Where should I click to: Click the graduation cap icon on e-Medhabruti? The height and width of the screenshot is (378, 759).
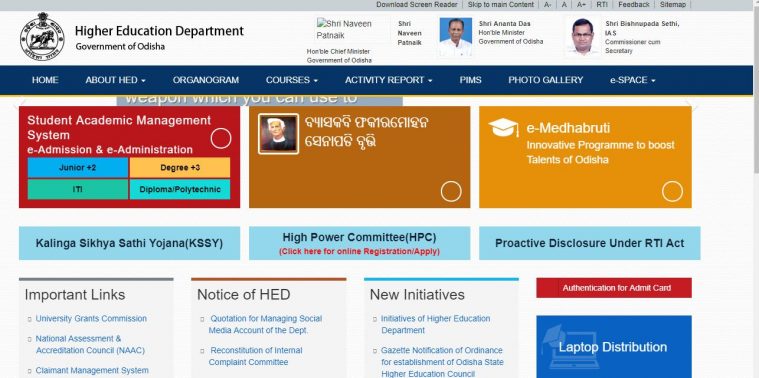tap(503, 127)
